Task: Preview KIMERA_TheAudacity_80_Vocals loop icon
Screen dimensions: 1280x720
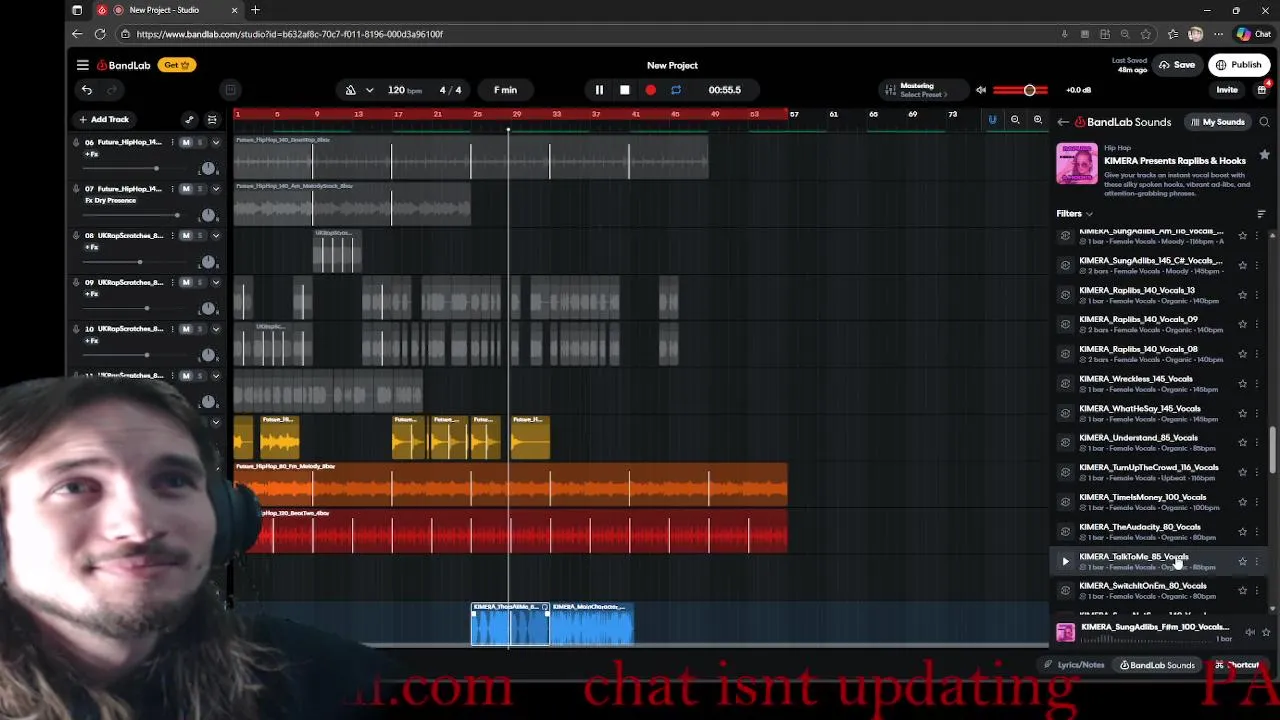Action: (1065, 532)
